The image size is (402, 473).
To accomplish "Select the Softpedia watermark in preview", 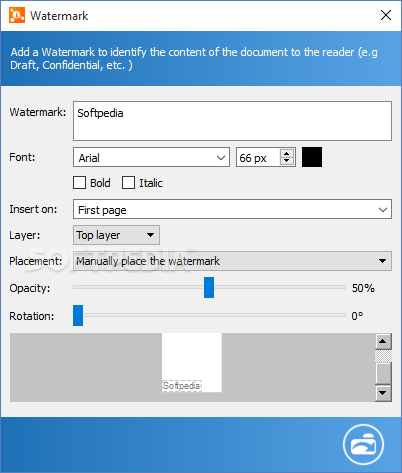I will [x=182, y=386].
